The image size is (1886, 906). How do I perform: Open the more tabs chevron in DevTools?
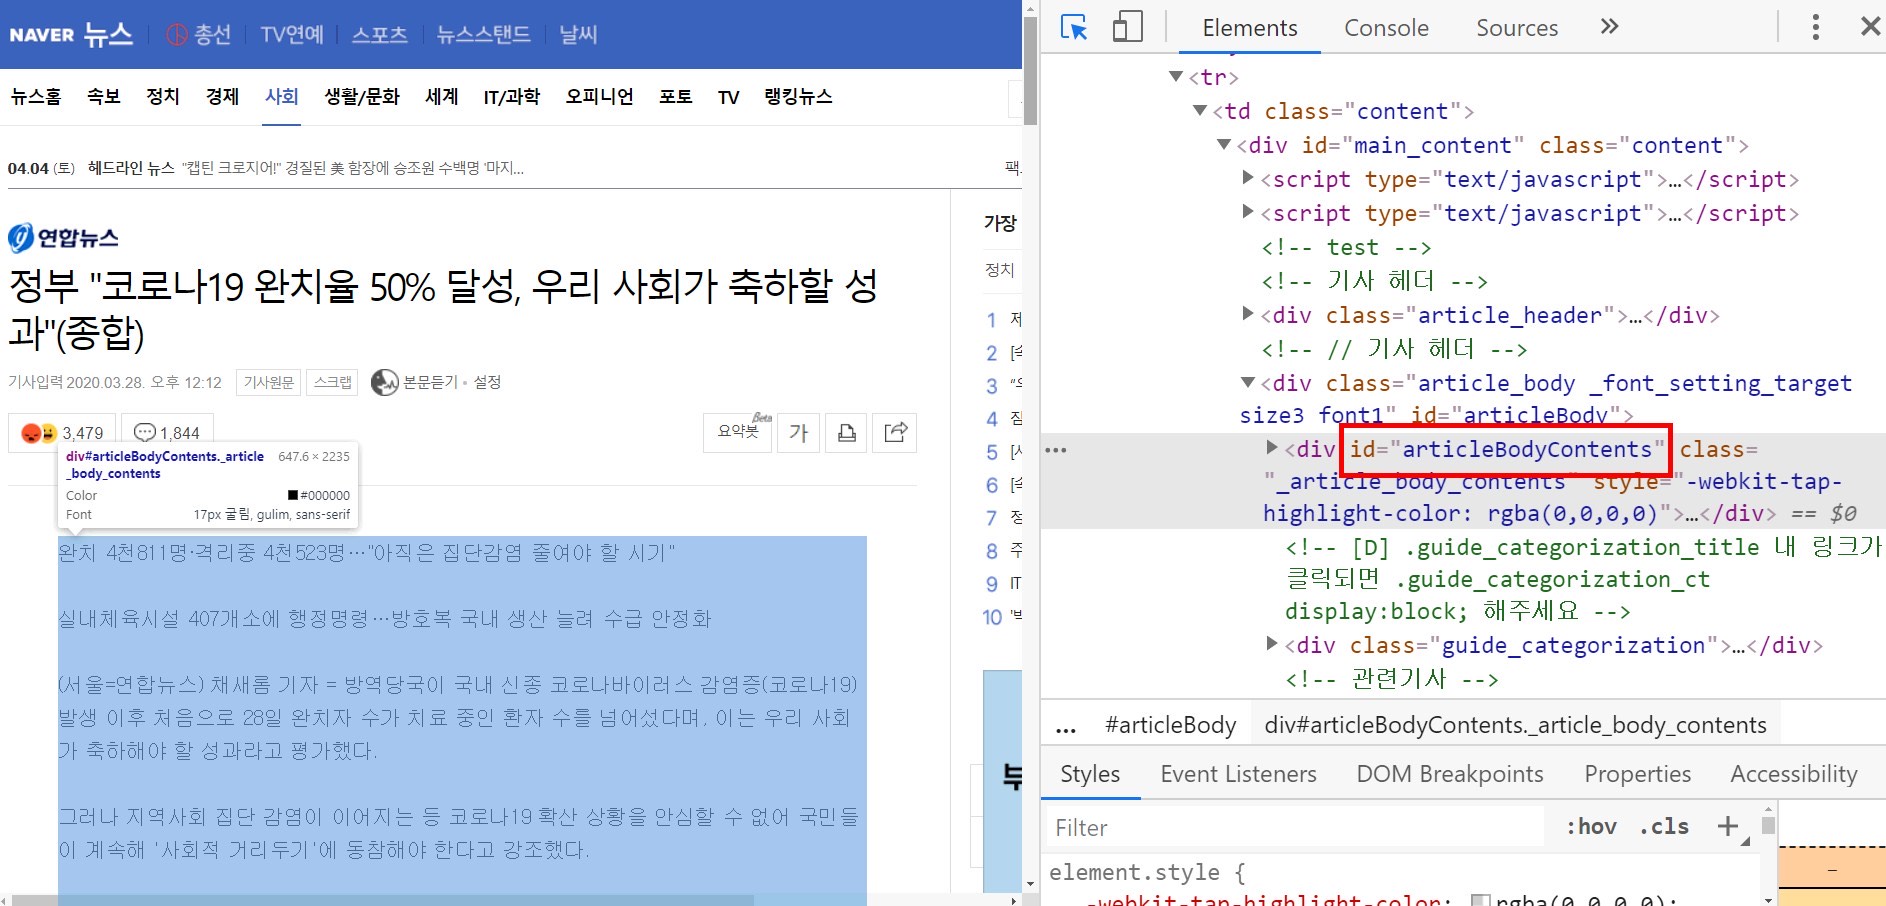tap(1609, 27)
